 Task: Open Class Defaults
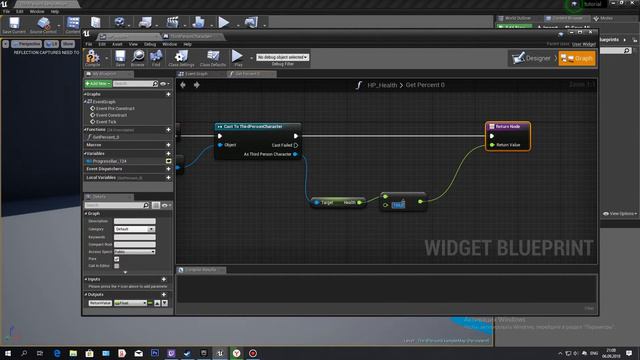pyautogui.click(x=213, y=58)
